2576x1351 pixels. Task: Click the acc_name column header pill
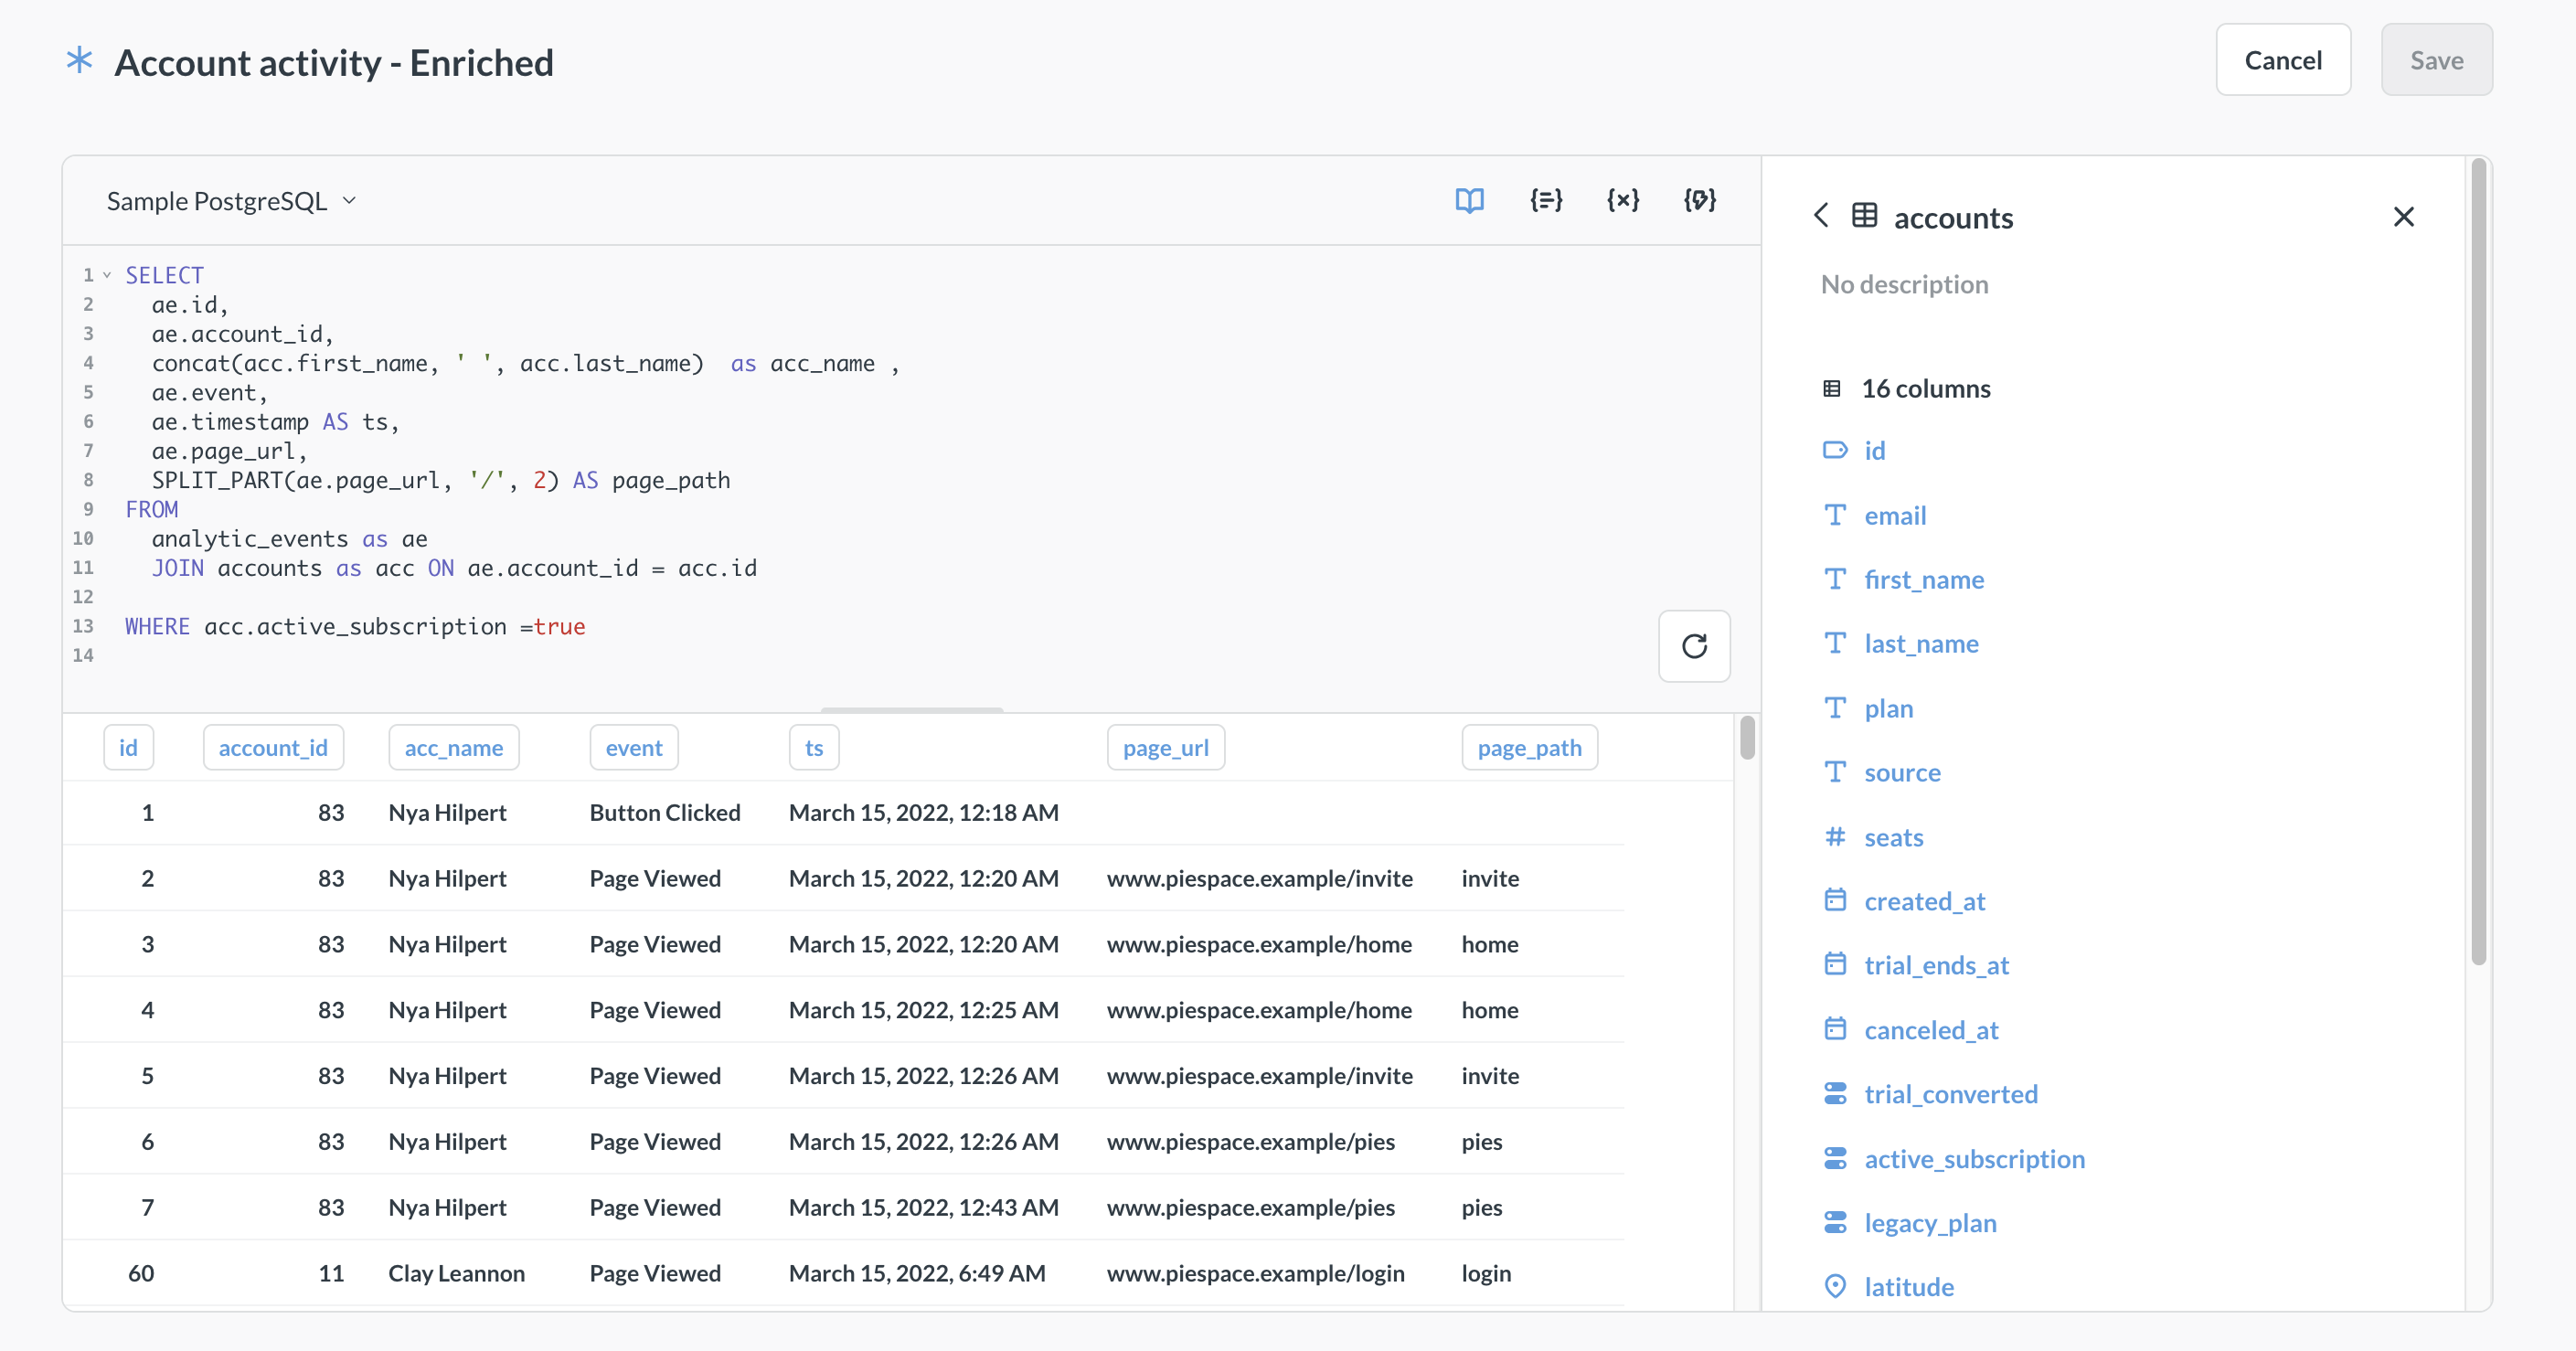(453, 747)
